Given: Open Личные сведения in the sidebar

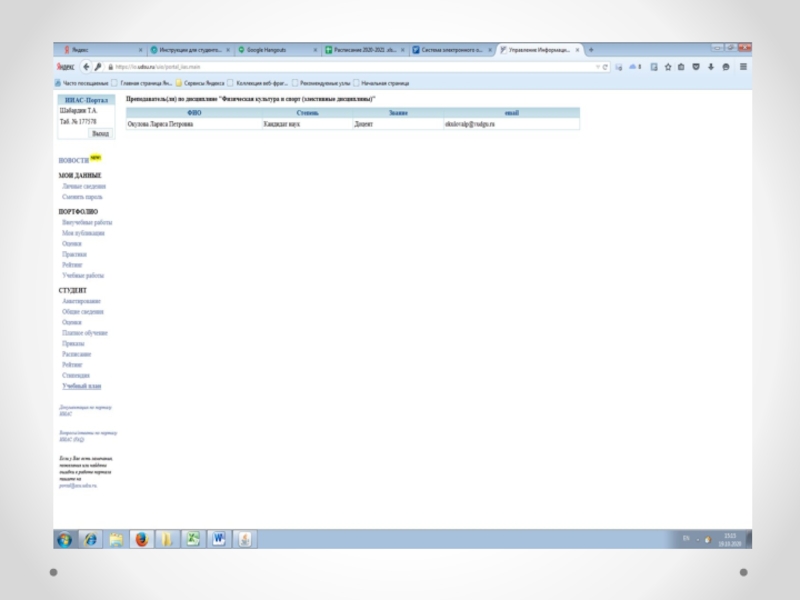Looking at the screenshot, I should click(x=84, y=186).
